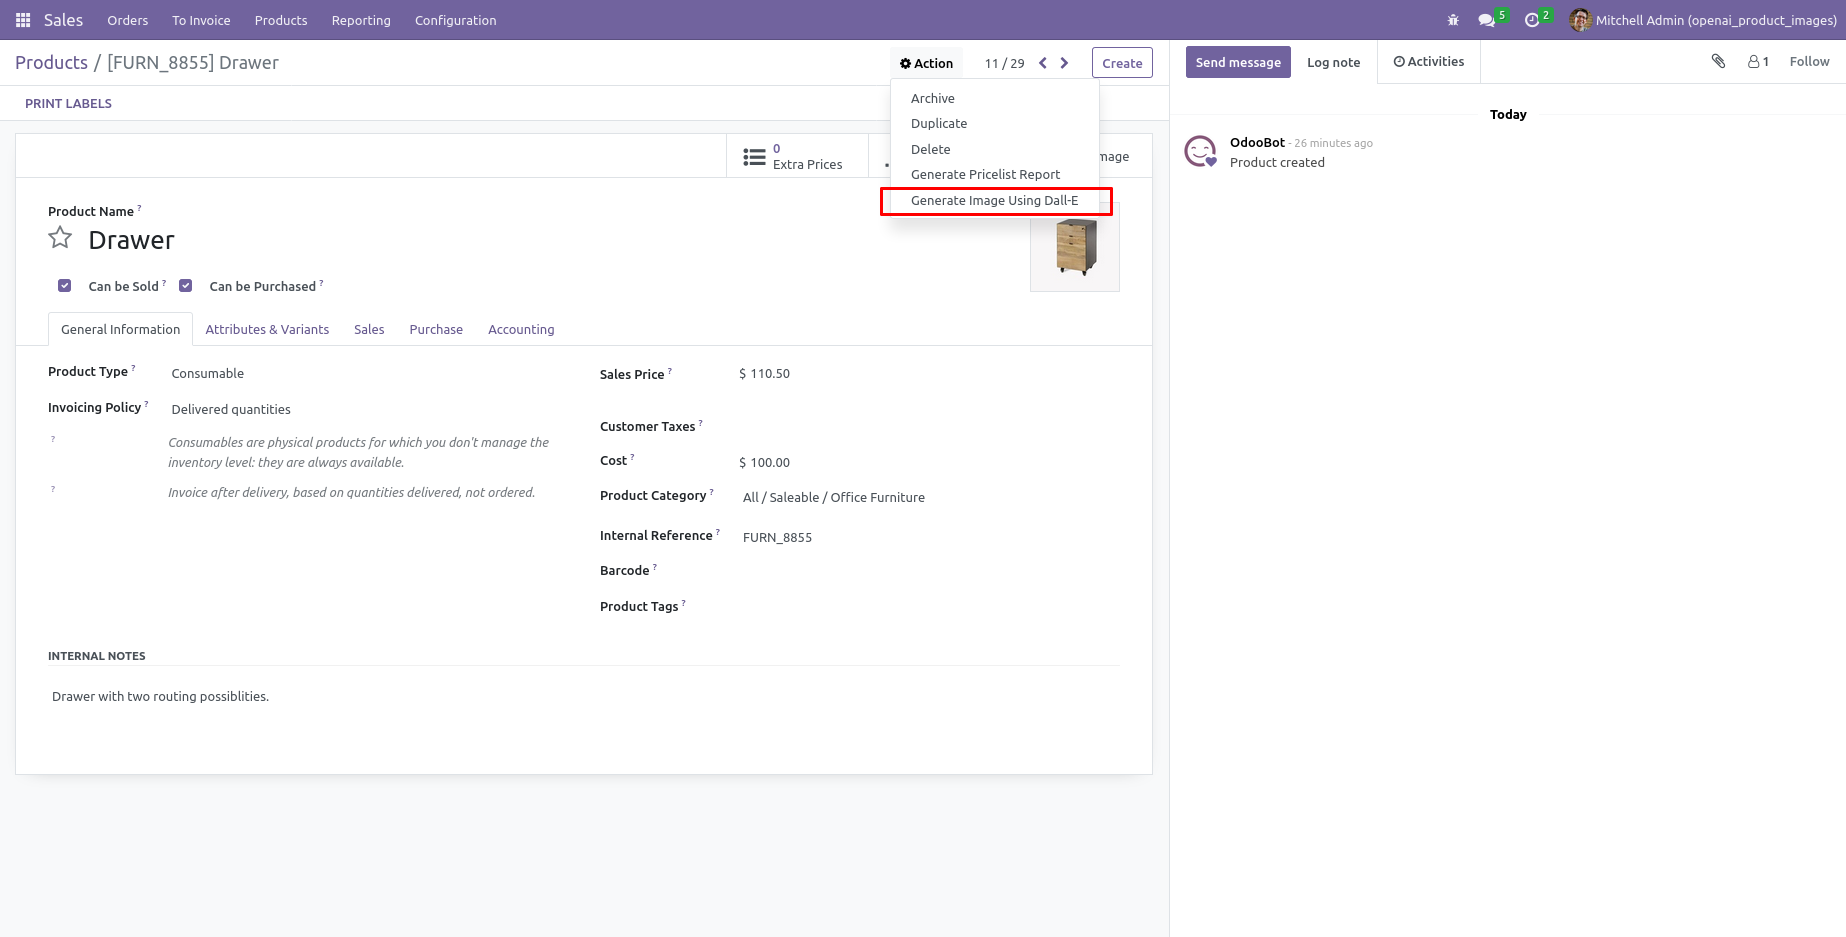Click the Product Tags field label
This screenshot has height=937, width=1846.
coord(639,607)
